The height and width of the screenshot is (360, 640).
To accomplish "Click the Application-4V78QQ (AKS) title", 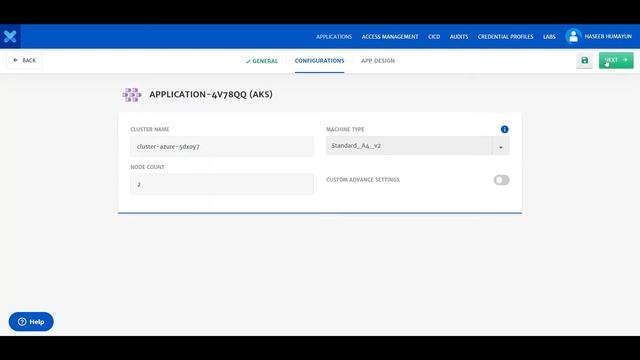I will pos(211,94).
